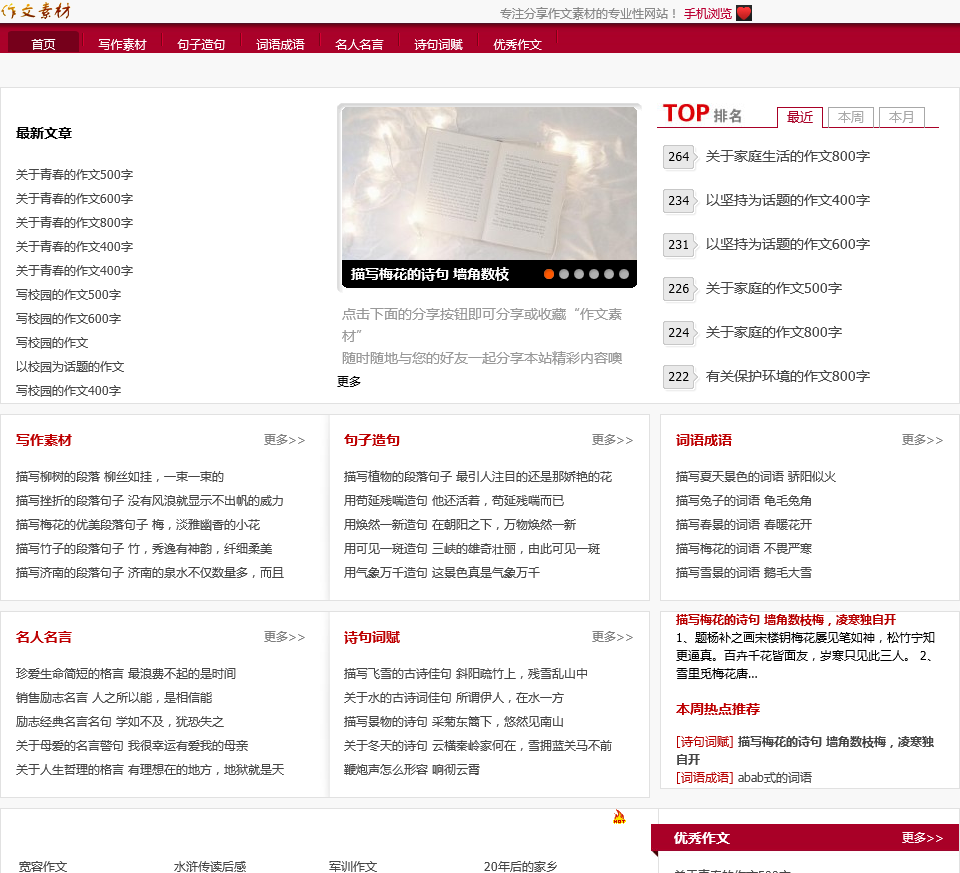Open the 名人名言 navigation item
Image resolution: width=960 pixels, height=873 pixels.
click(359, 44)
